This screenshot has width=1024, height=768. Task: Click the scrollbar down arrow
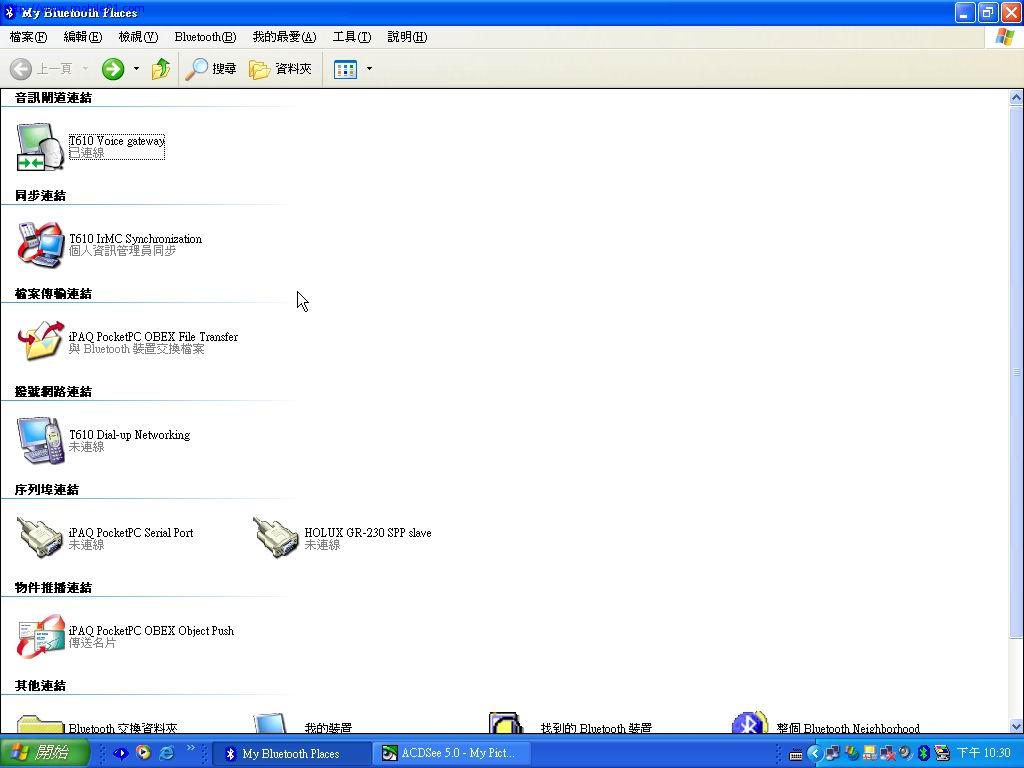[1016, 726]
